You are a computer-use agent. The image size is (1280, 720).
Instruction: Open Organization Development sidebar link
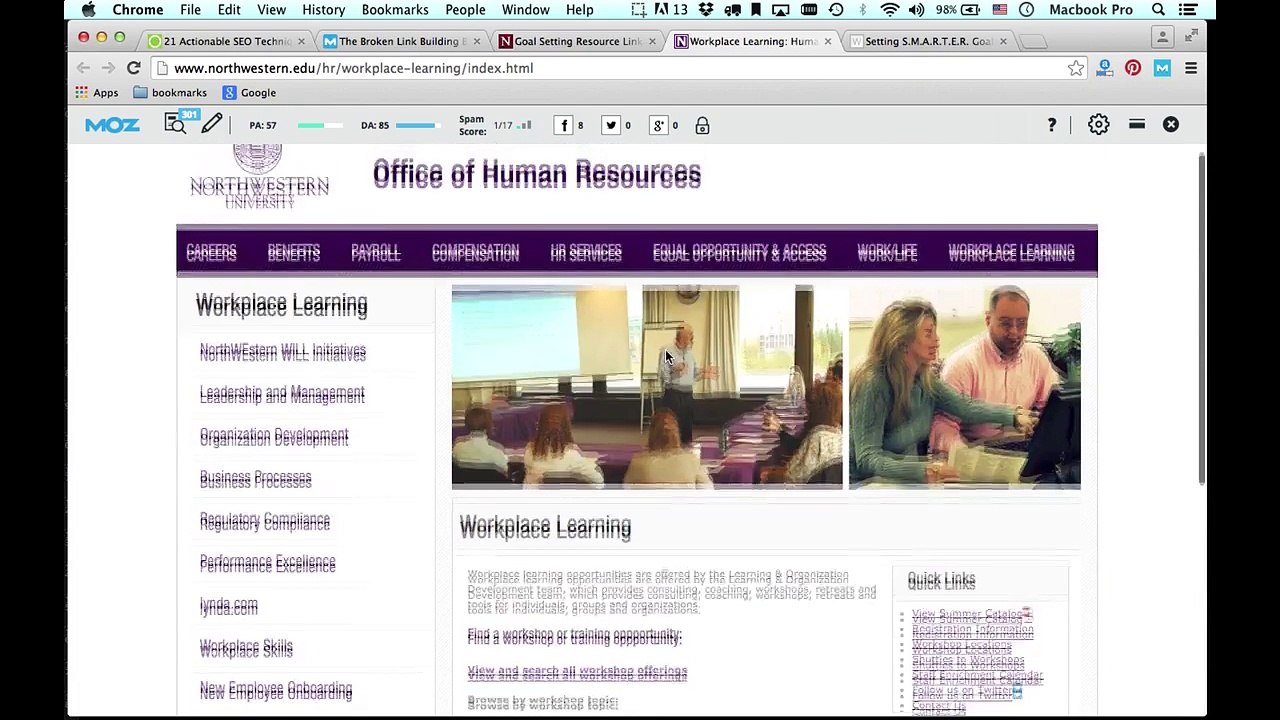click(274, 436)
